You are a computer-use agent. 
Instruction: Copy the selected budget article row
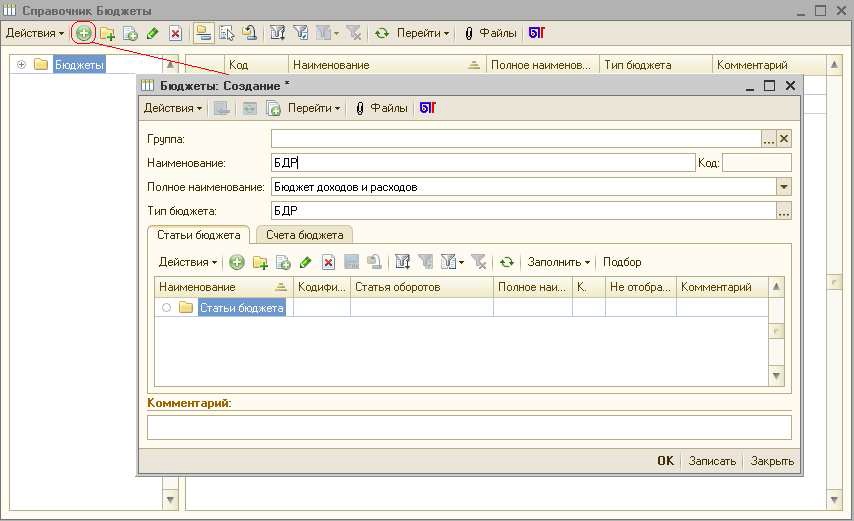point(283,262)
